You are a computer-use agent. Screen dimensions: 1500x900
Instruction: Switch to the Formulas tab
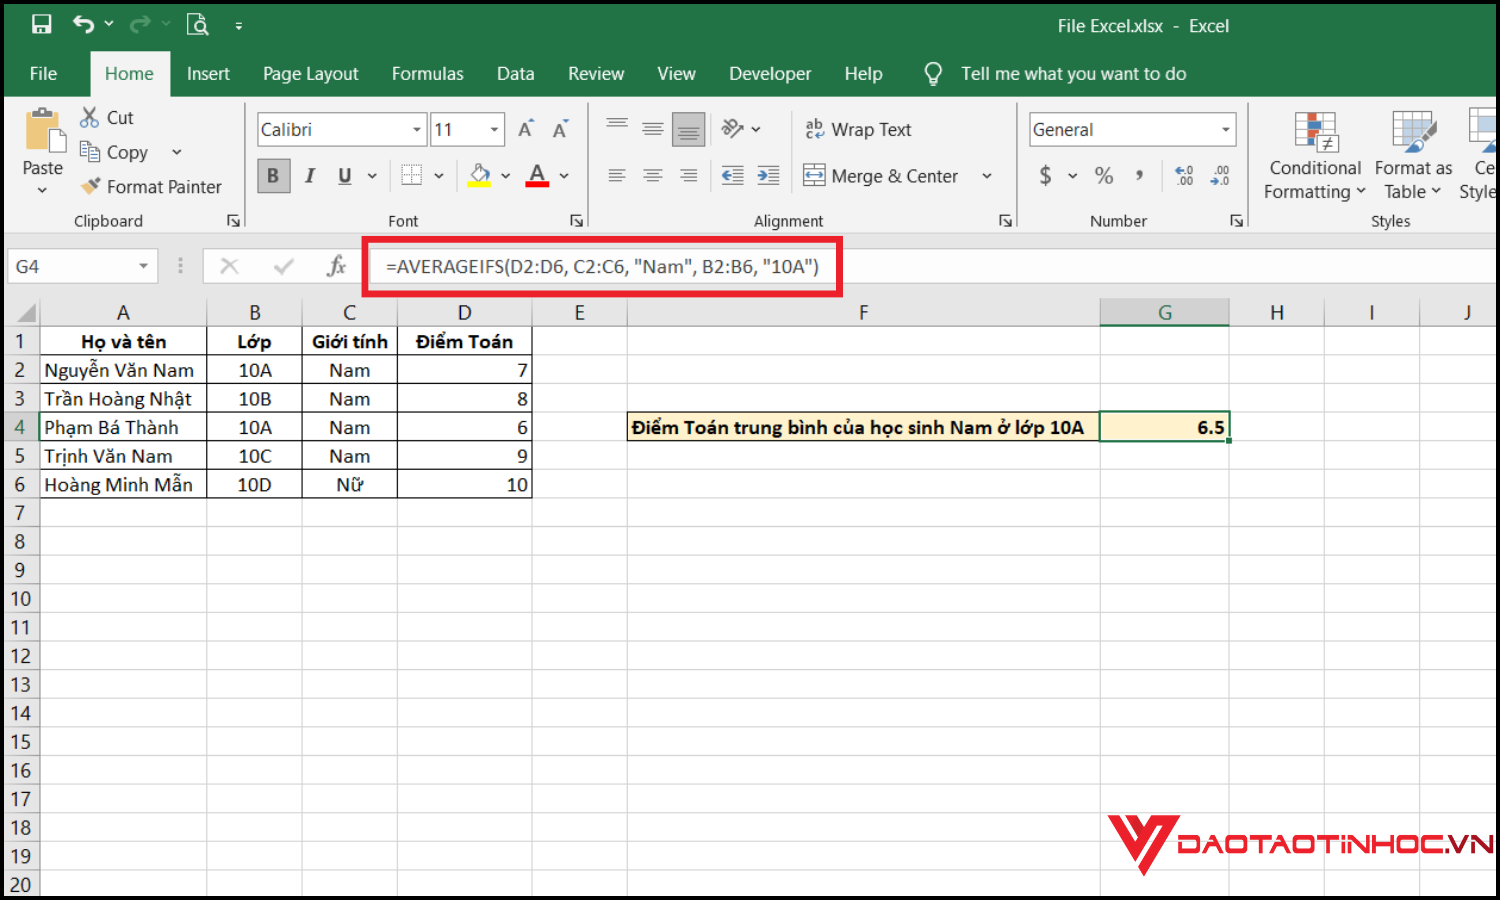427,74
